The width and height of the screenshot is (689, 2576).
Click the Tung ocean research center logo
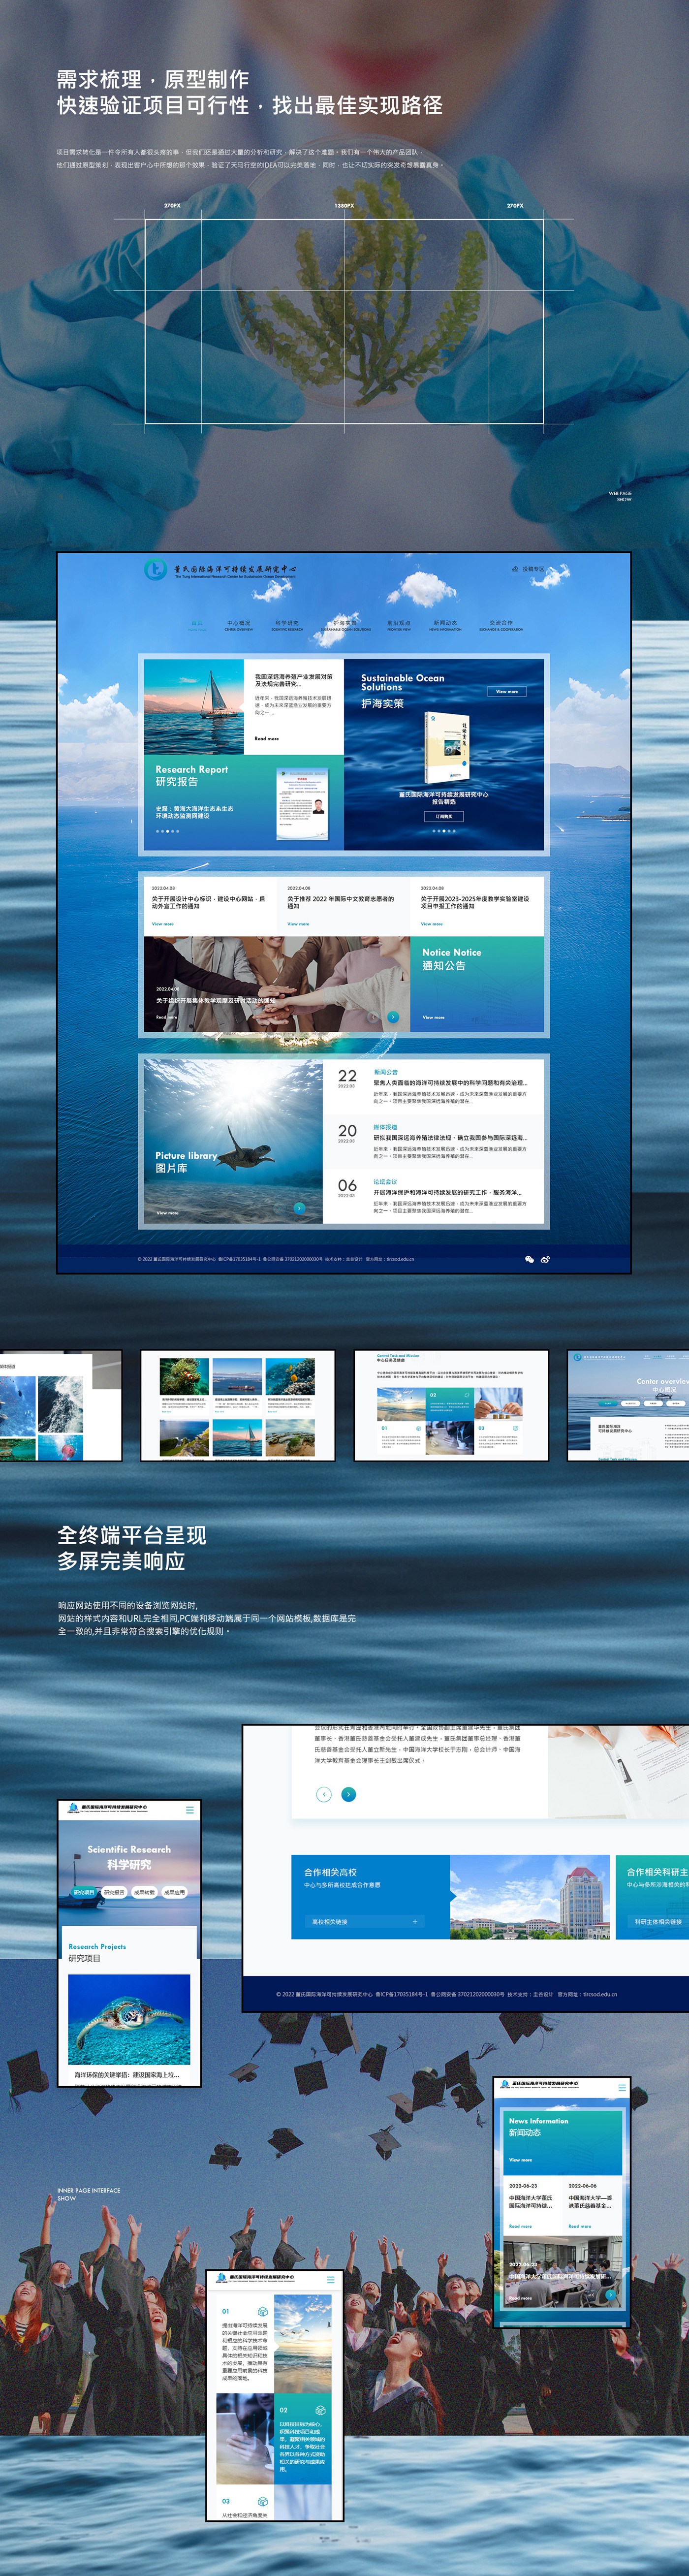(x=220, y=570)
